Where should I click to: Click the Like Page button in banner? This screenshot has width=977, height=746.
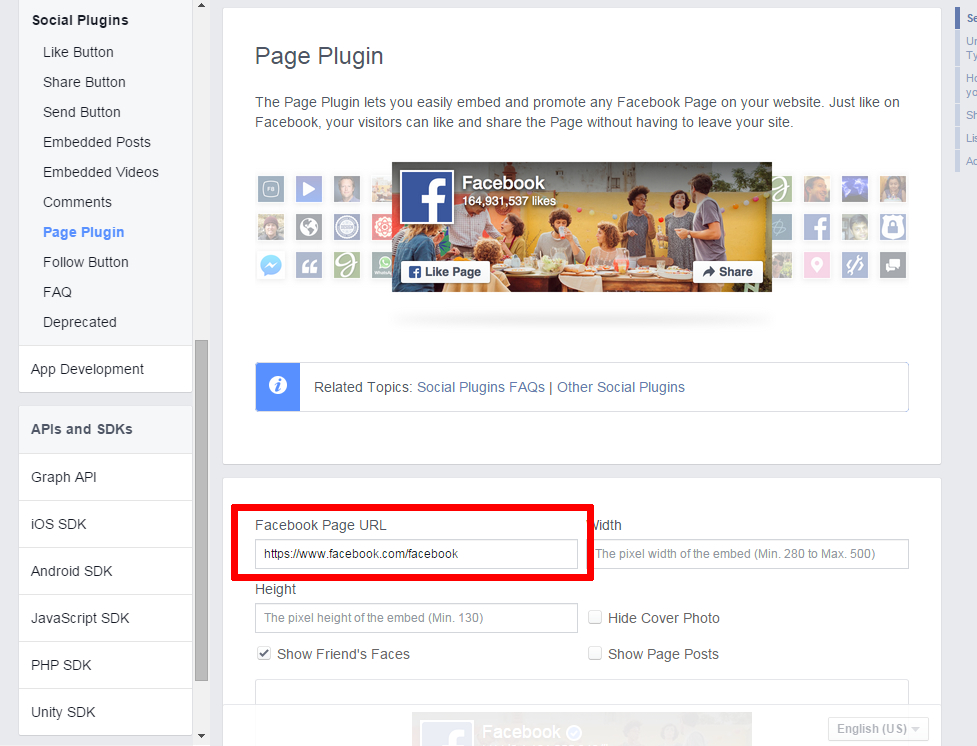445,272
